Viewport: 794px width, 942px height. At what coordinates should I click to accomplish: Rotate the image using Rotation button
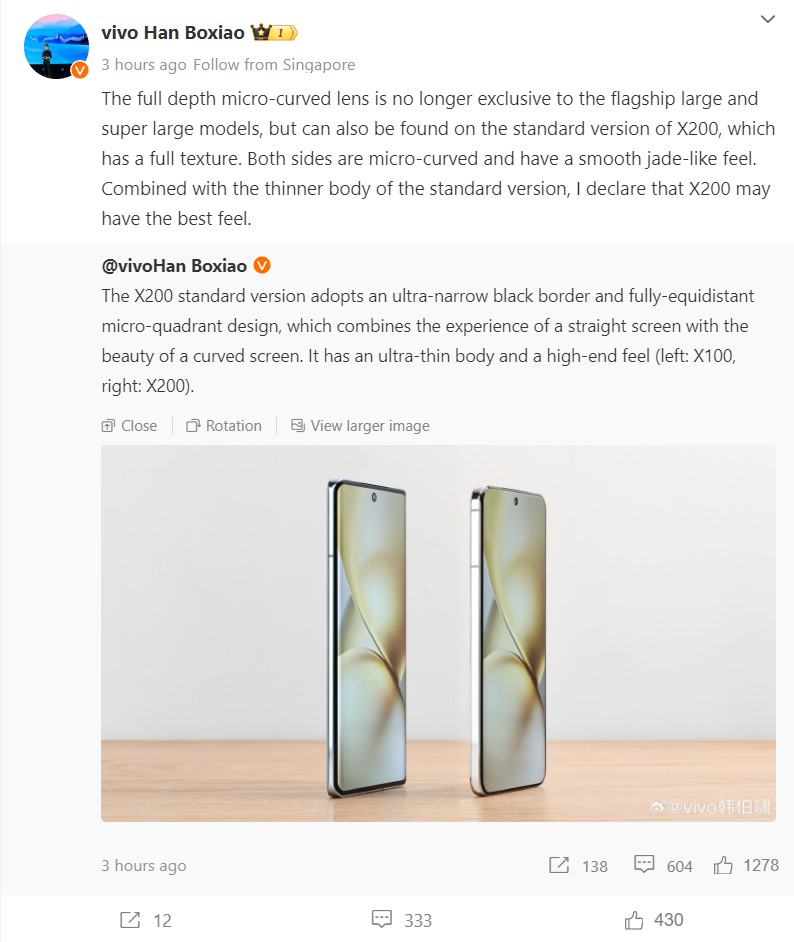click(224, 426)
